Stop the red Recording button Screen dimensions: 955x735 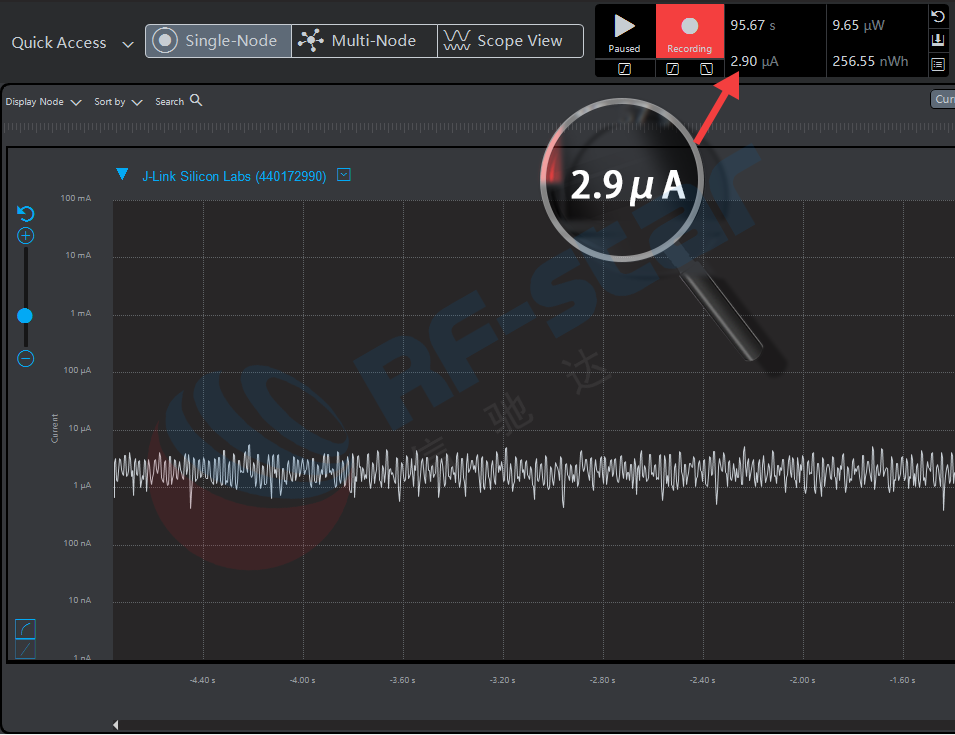(689, 31)
